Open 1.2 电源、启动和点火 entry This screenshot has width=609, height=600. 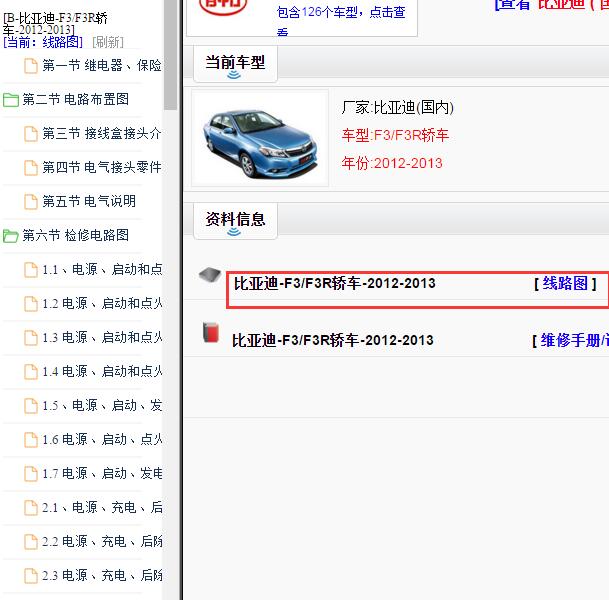pos(102,303)
